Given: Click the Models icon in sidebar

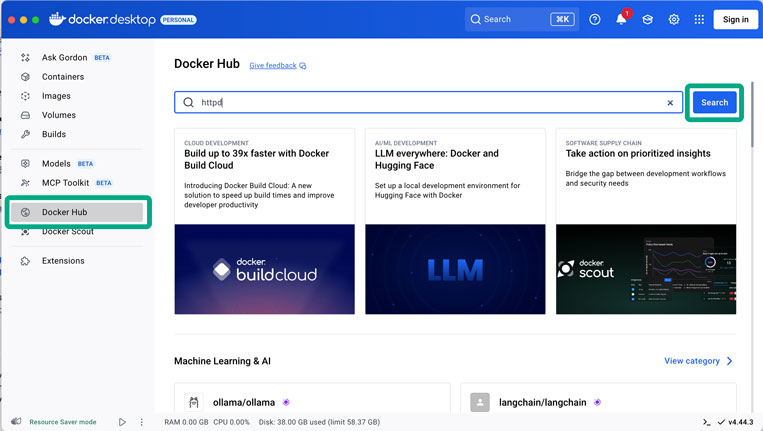Looking at the screenshot, I should point(25,163).
